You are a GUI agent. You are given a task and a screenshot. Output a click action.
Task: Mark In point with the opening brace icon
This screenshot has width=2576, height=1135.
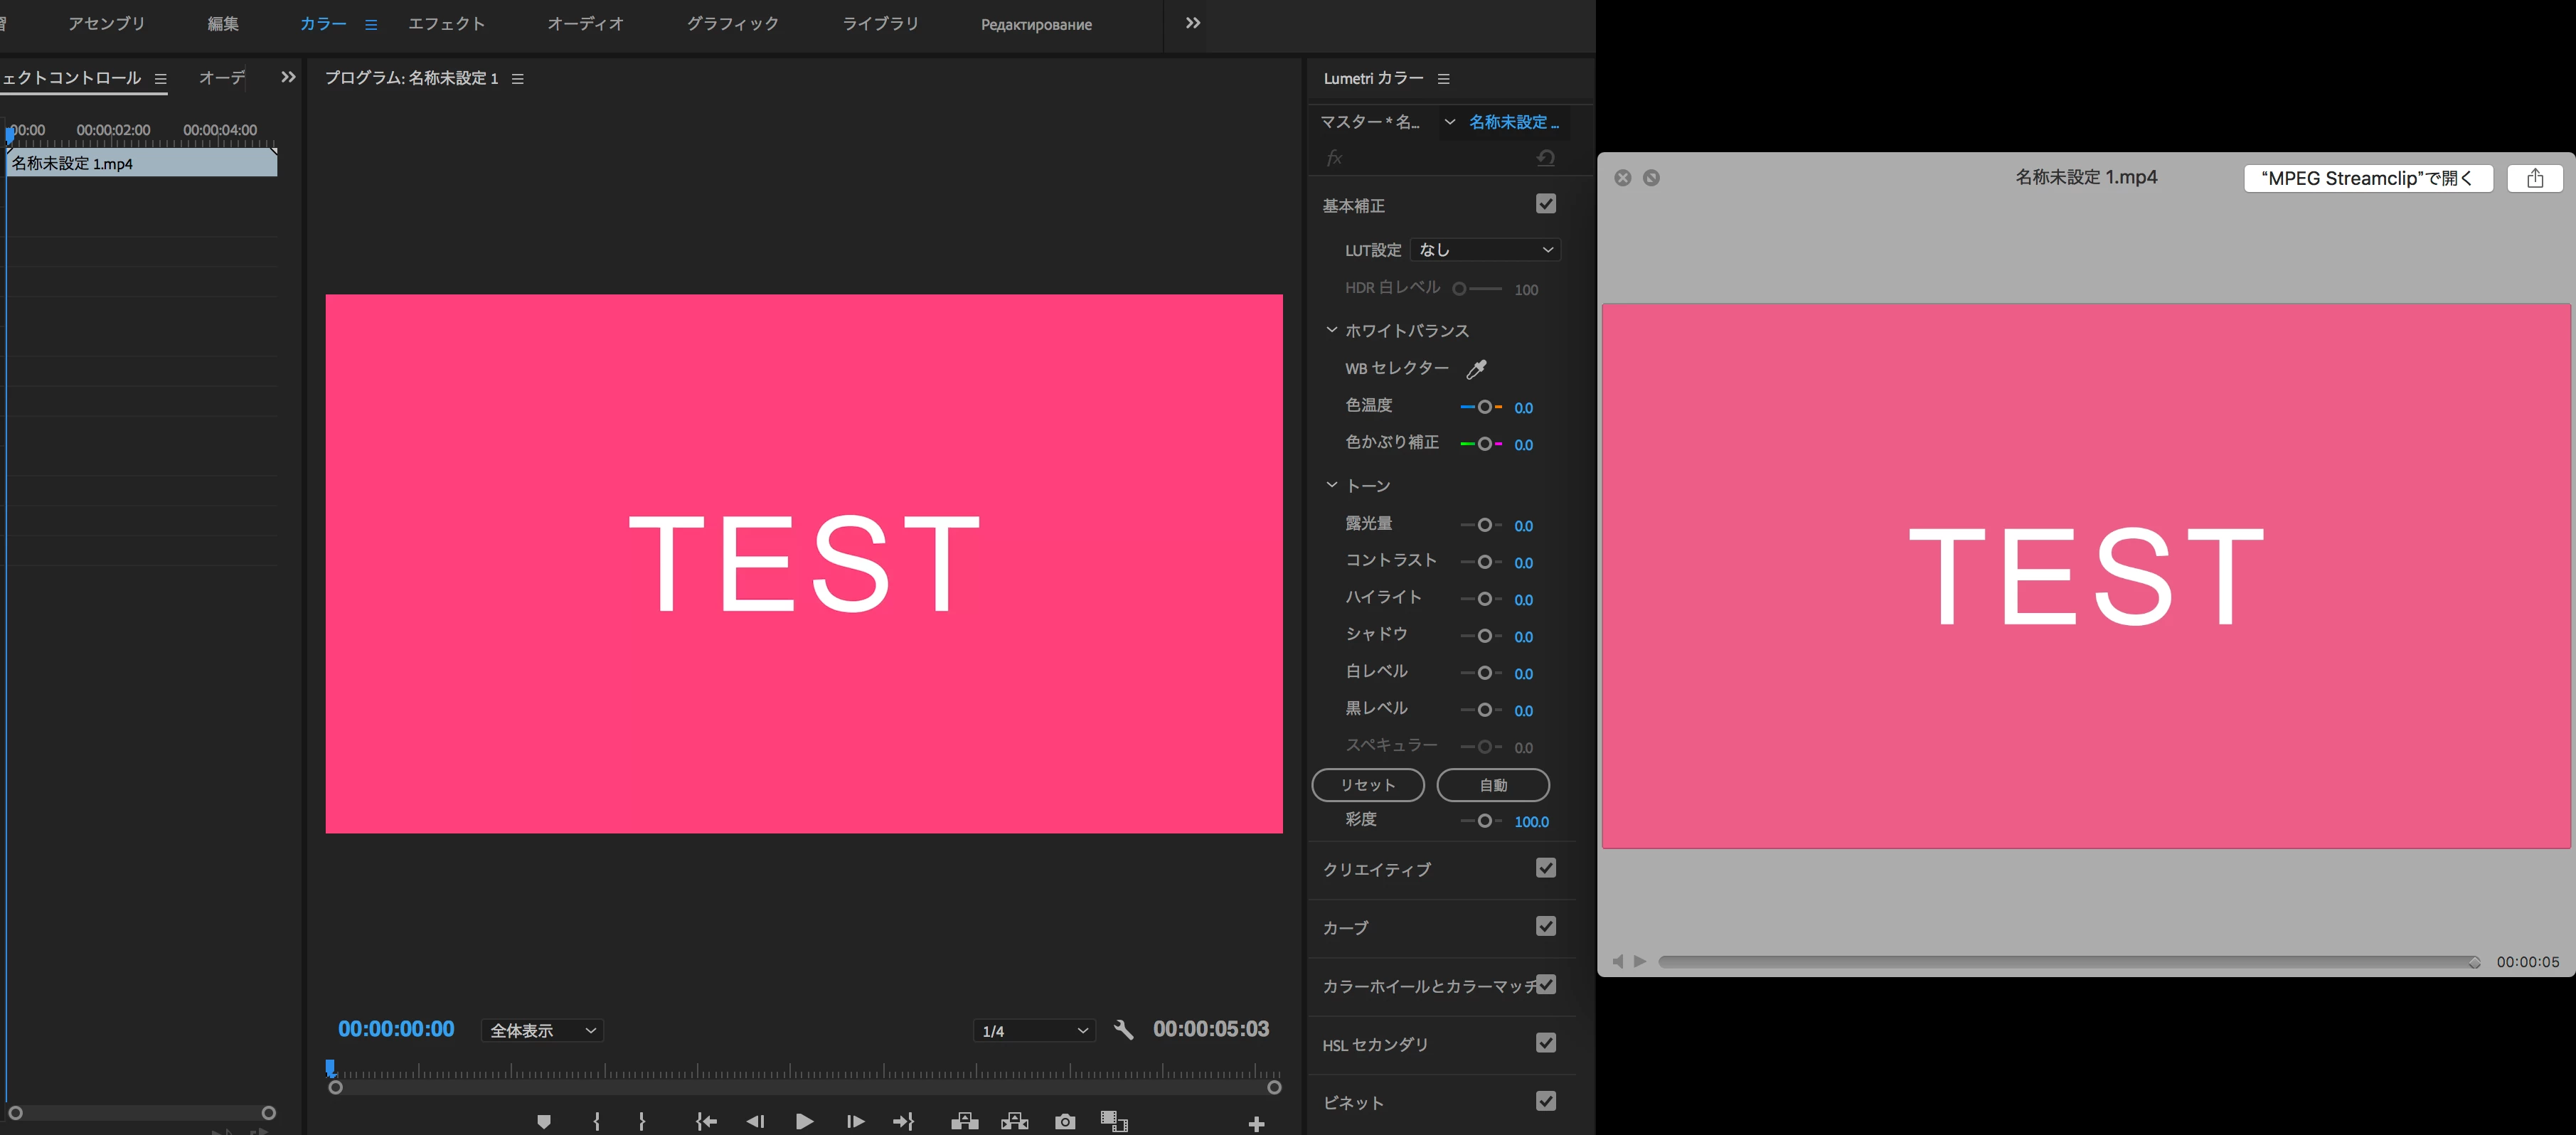click(x=597, y=1121)
